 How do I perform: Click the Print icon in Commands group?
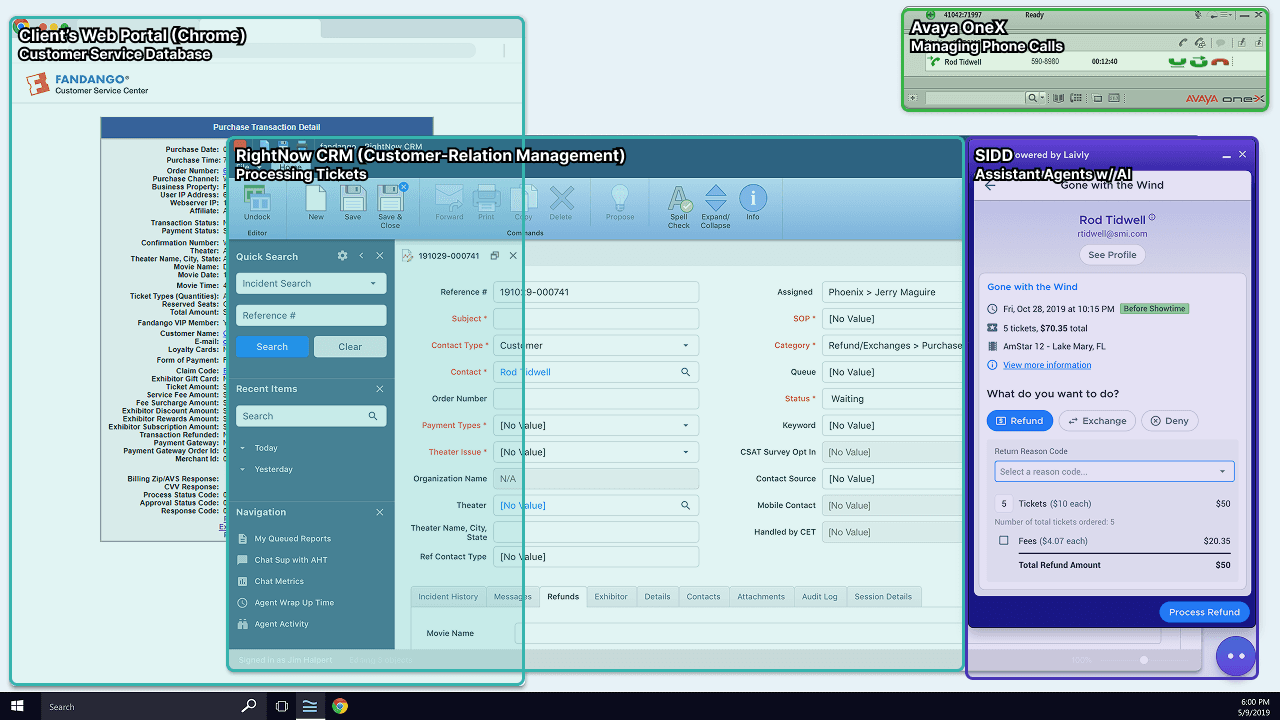pyautogui.click(x=487, y=198)
